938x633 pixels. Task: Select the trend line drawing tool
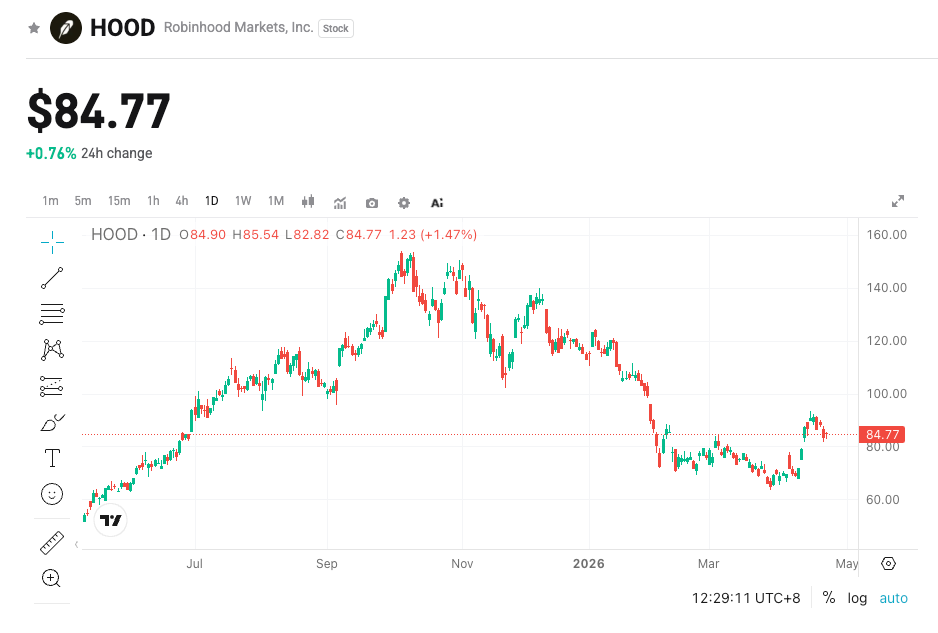click(50, 278)
